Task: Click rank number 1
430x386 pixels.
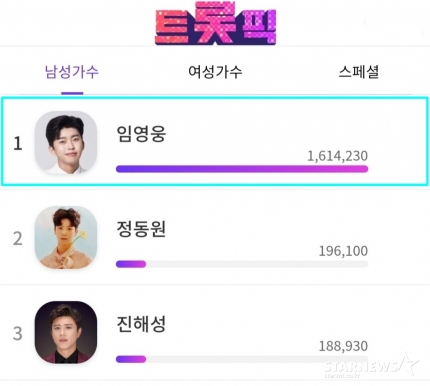Action: click(18, 144)
